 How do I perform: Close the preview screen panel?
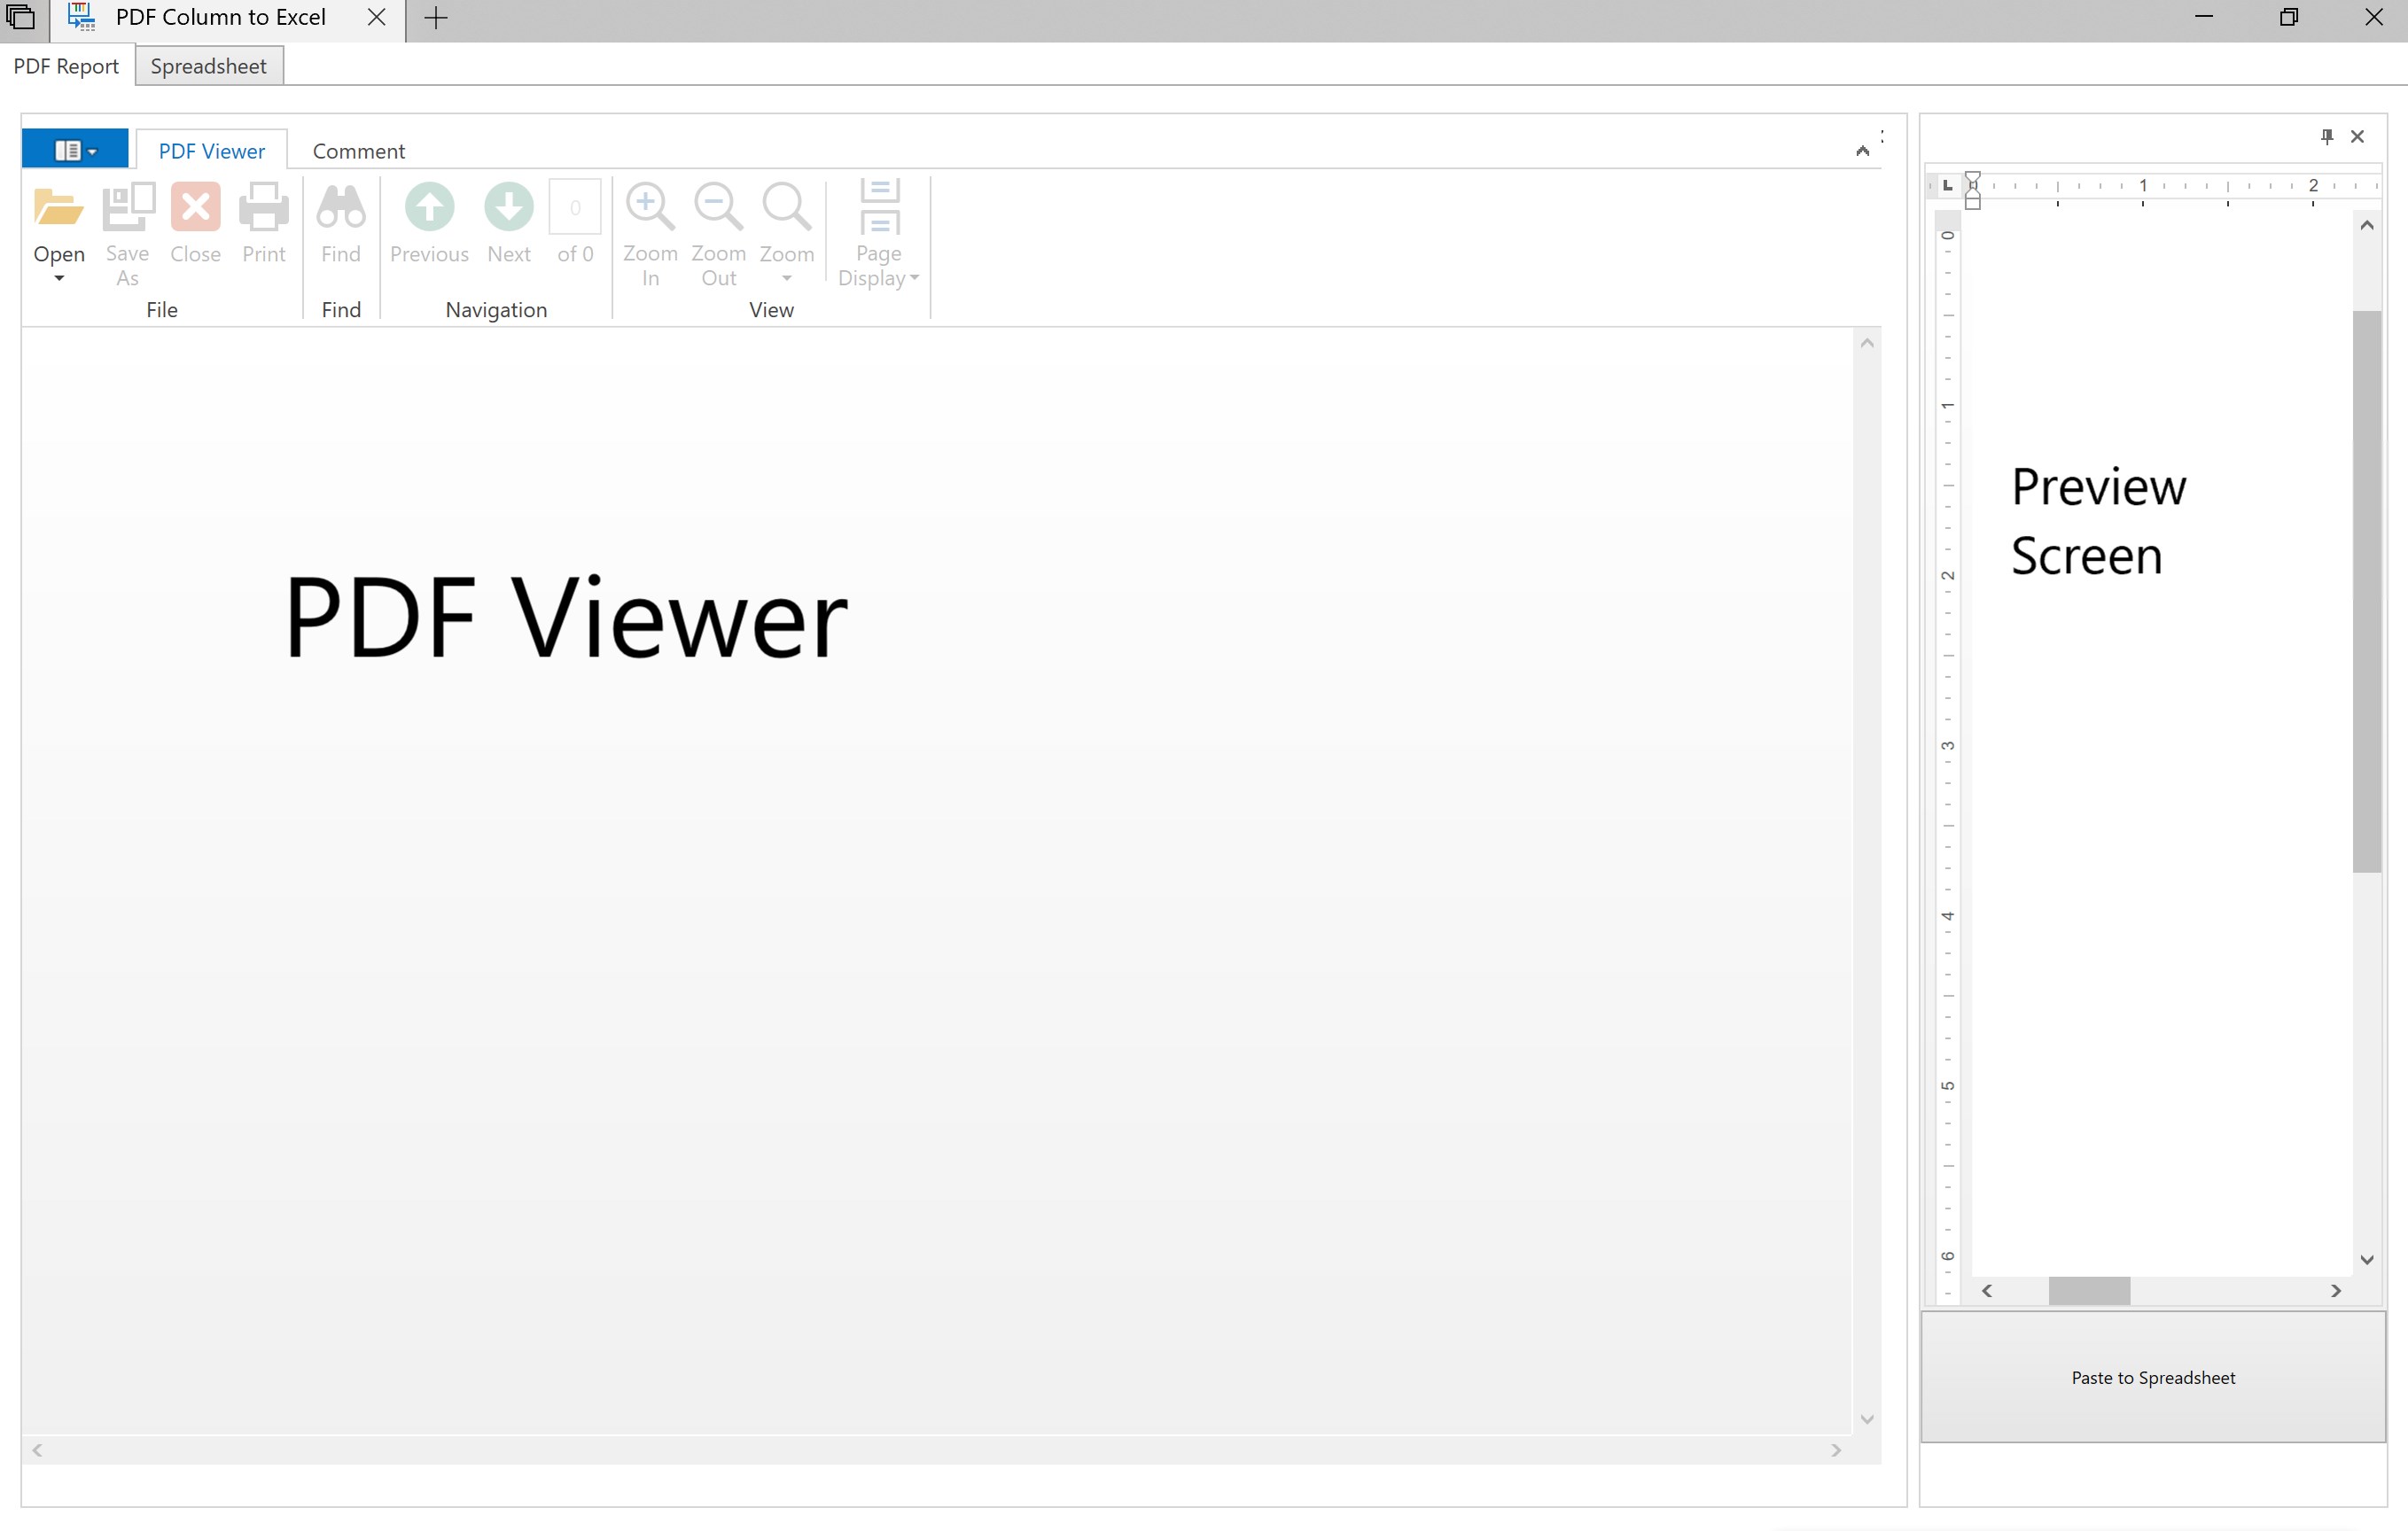pos(2357,136)
